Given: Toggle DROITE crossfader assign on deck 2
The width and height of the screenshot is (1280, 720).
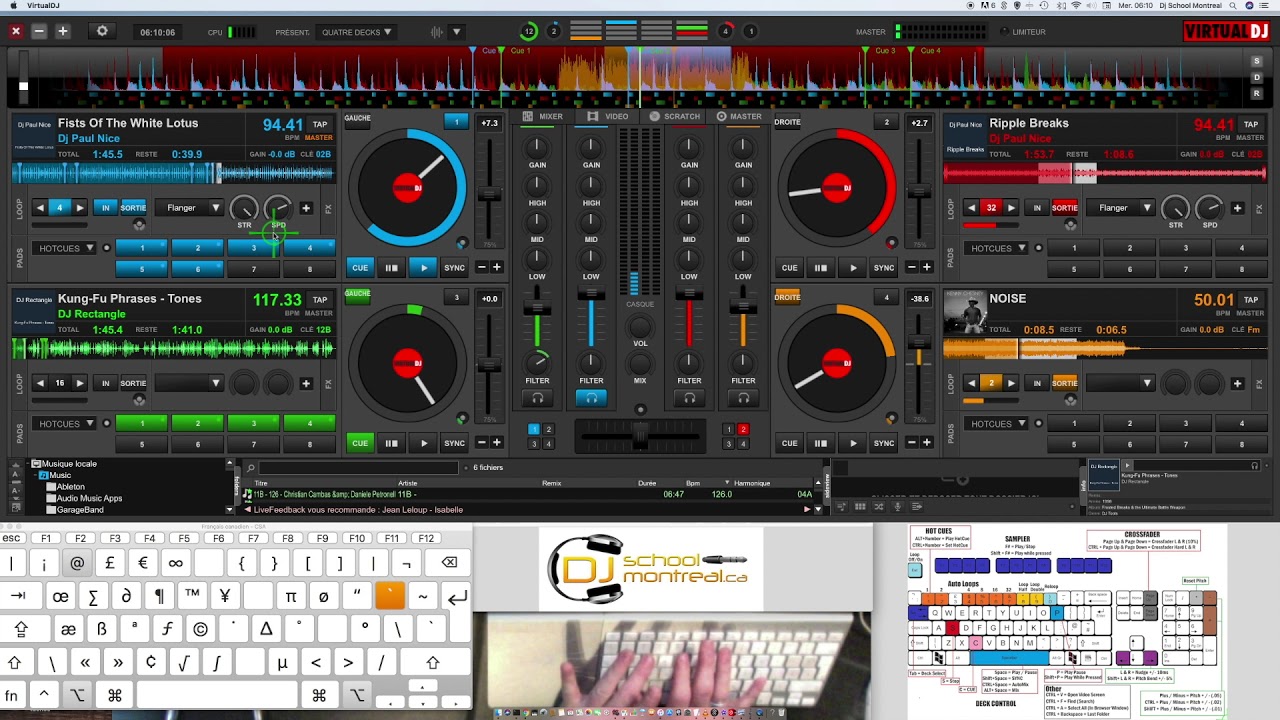Looking at the screenshot, I should coord(787,122).
